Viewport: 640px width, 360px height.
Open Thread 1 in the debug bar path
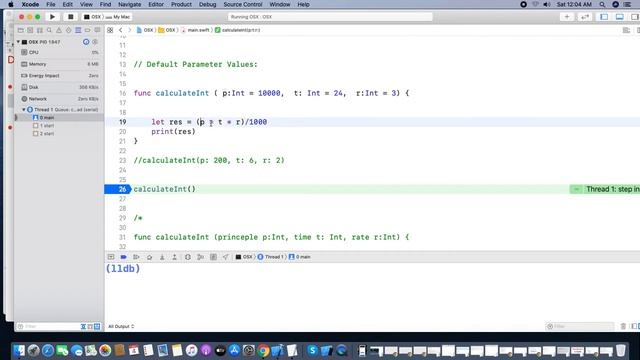tap(270, 257)
